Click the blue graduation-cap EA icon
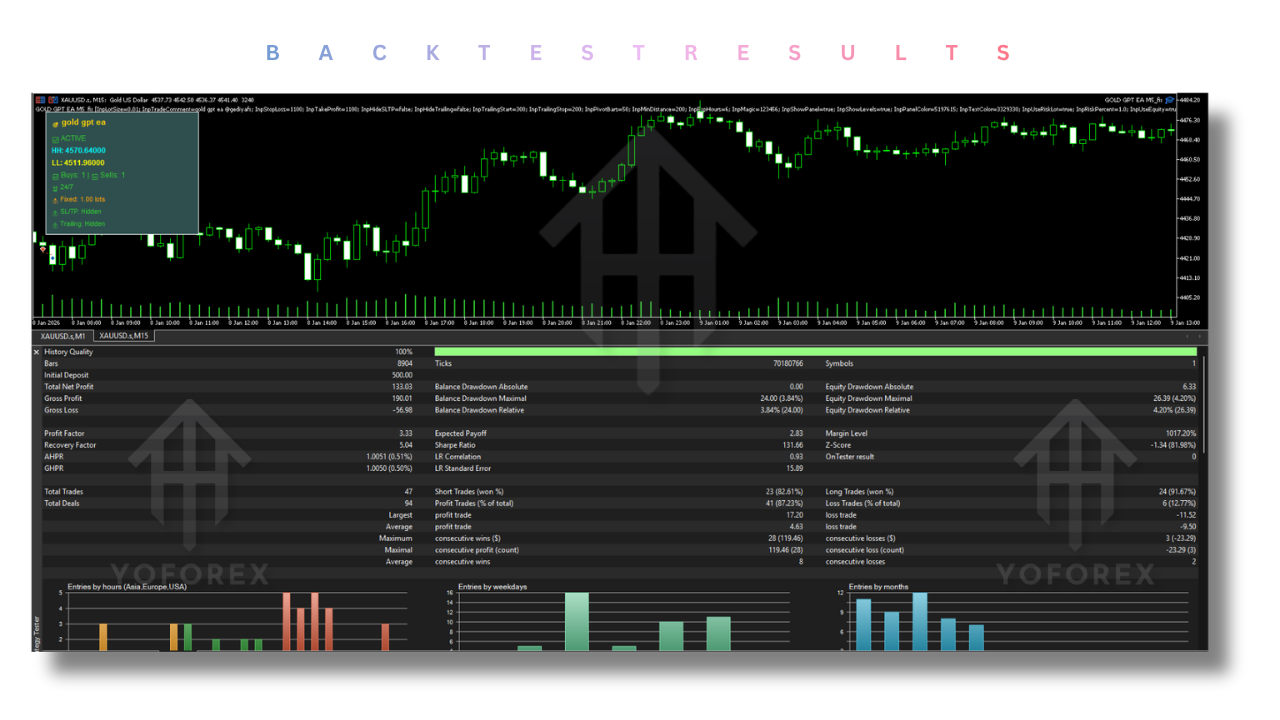The width and height of the screenshot is (1280, 720). (1169, 100)
